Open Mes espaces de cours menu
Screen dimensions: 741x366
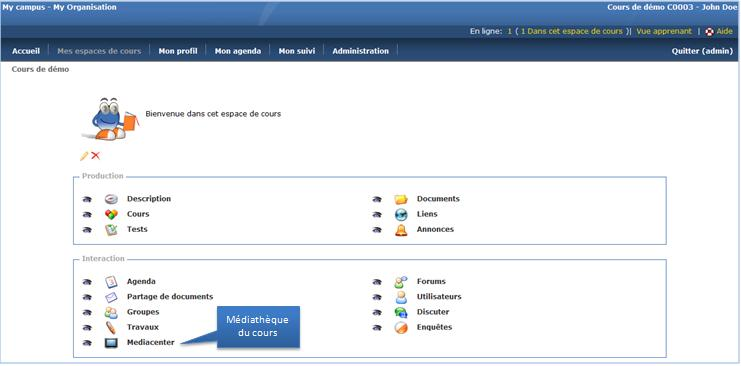coord(99,51)
